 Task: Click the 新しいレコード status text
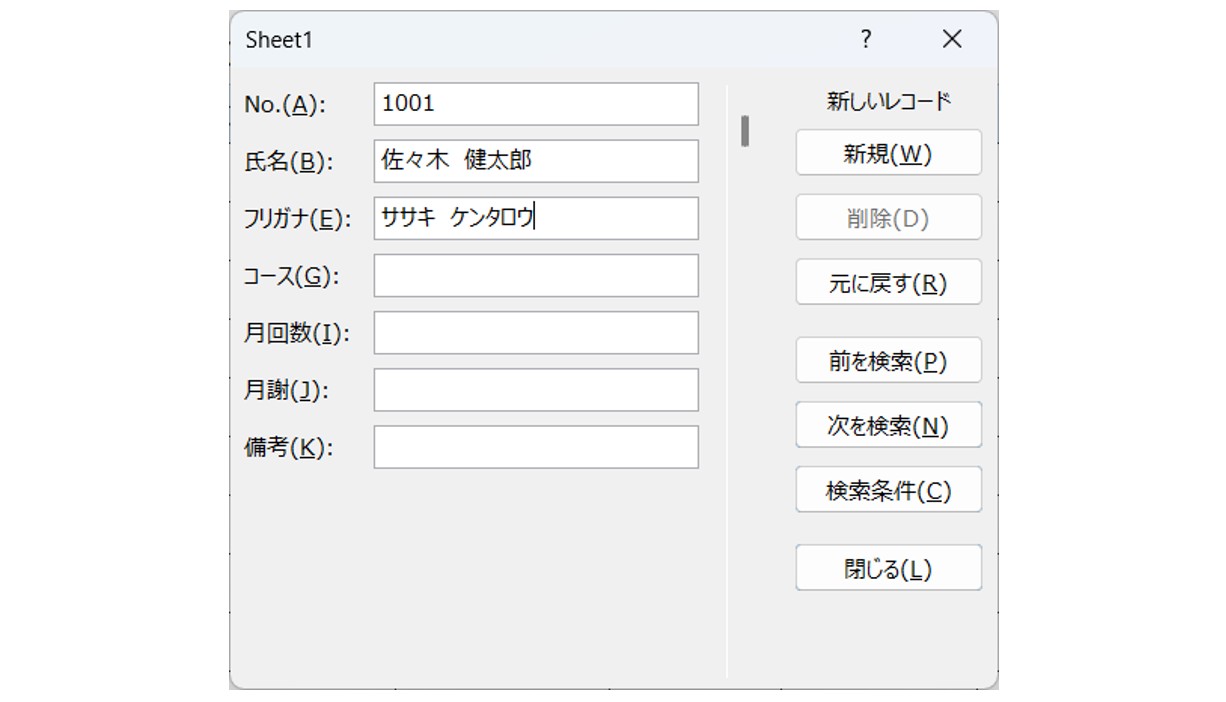coord(888,101)
